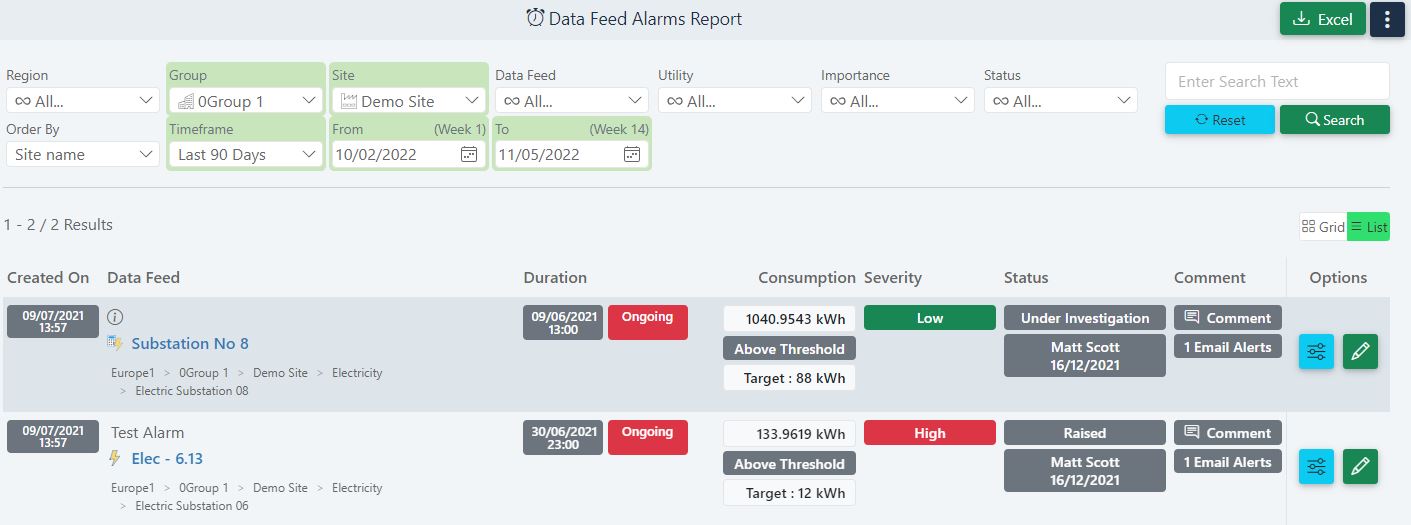The width and height of the screenshot is (1411, 525).
Task: Click Target : 88 kWh value
Action: [790, 378]
